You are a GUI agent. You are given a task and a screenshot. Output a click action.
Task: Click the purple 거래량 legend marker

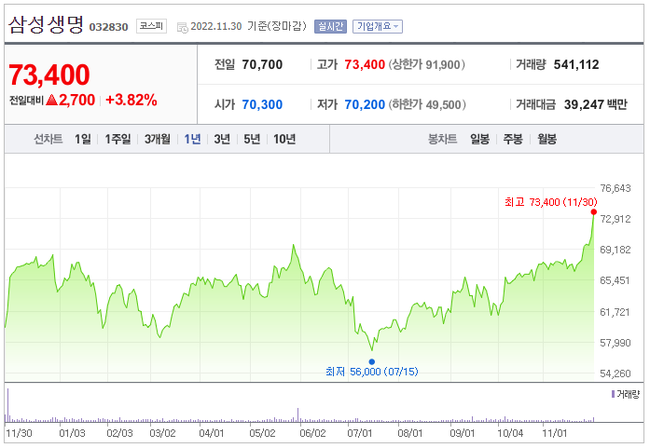pyautogui.click(x=613, y=394)
